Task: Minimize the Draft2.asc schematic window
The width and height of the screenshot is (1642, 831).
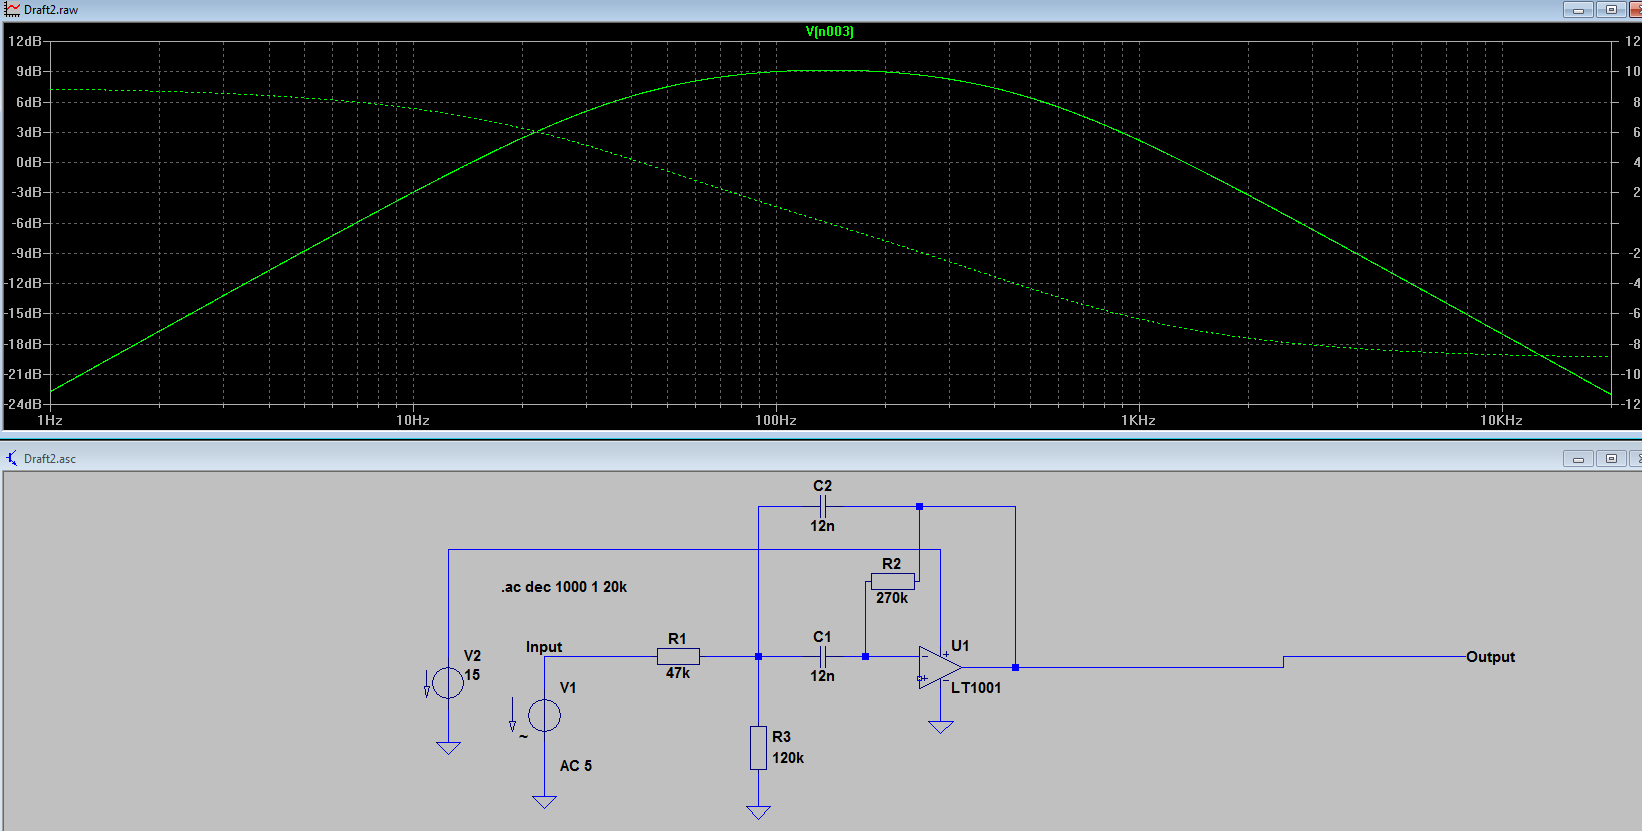Action: 1578,458
